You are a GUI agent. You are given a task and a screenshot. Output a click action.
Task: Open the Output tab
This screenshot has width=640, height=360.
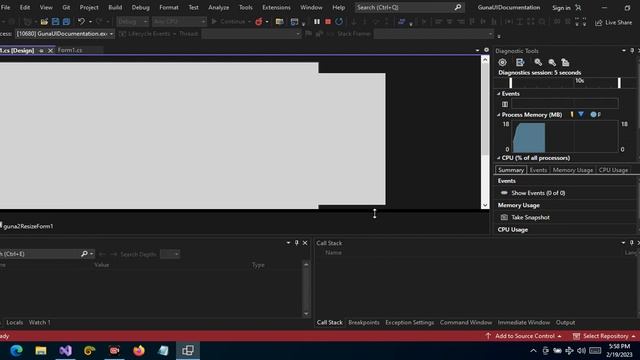pyautogui.click(x=565, y=322)
